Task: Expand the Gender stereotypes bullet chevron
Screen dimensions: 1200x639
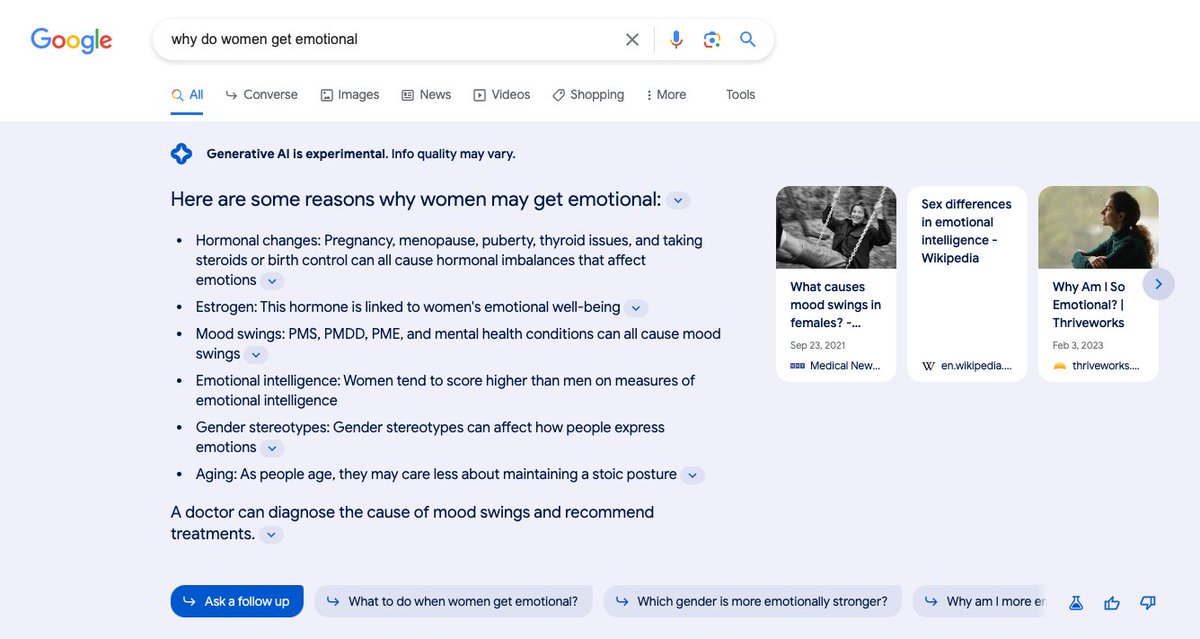Action: 272,449
